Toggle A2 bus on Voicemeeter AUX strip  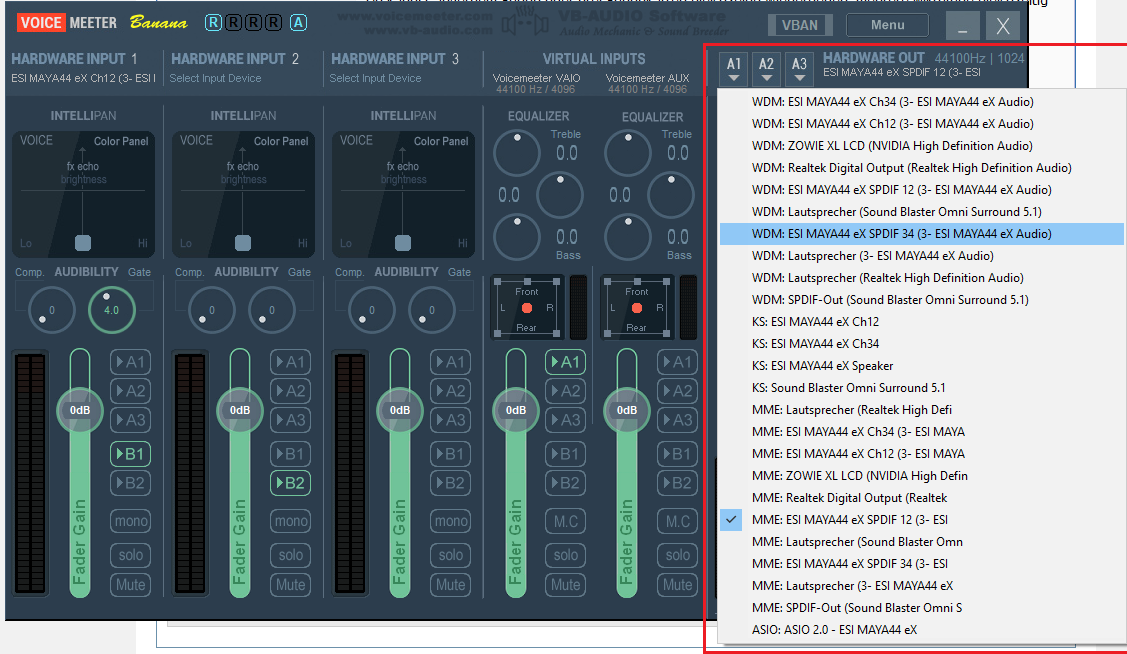[677, 391]
